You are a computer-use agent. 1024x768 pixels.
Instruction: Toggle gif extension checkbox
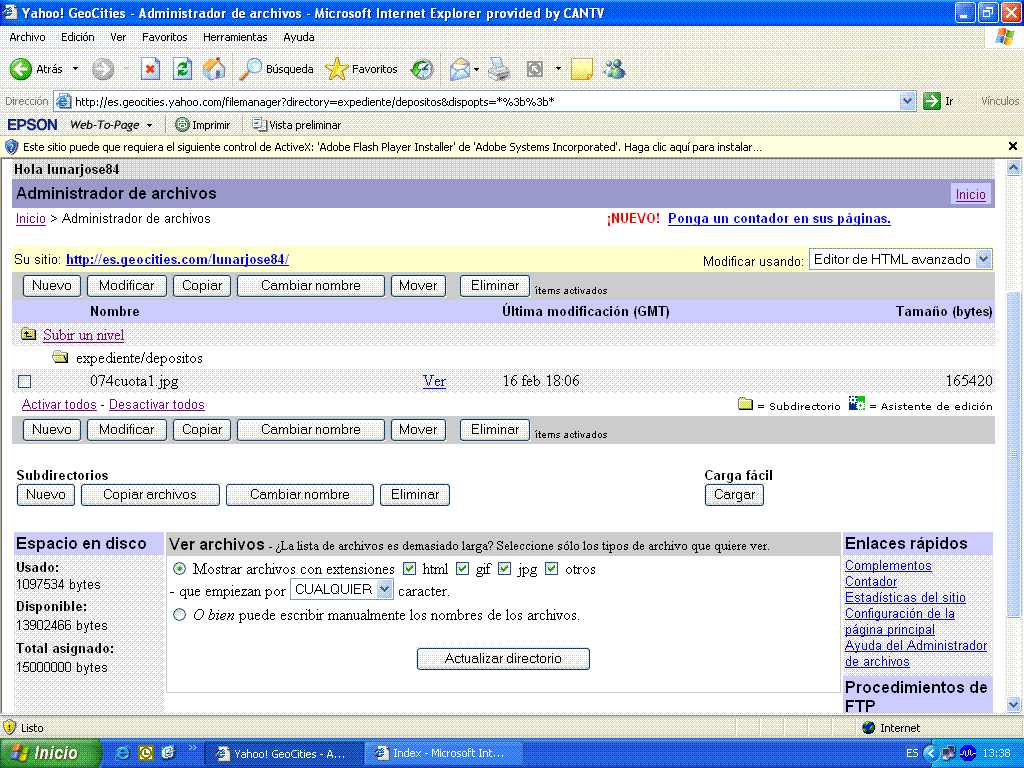(462, 569)
